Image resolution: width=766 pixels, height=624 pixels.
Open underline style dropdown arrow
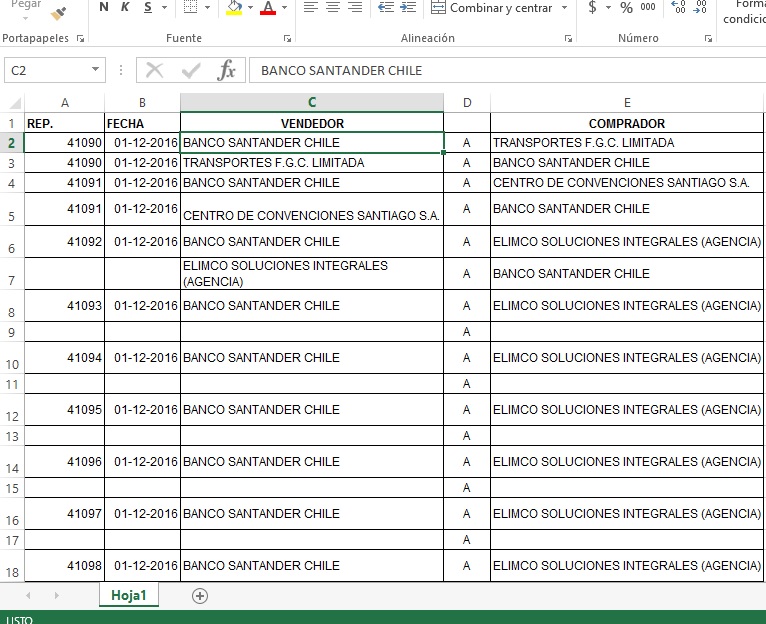click(164, 7)
